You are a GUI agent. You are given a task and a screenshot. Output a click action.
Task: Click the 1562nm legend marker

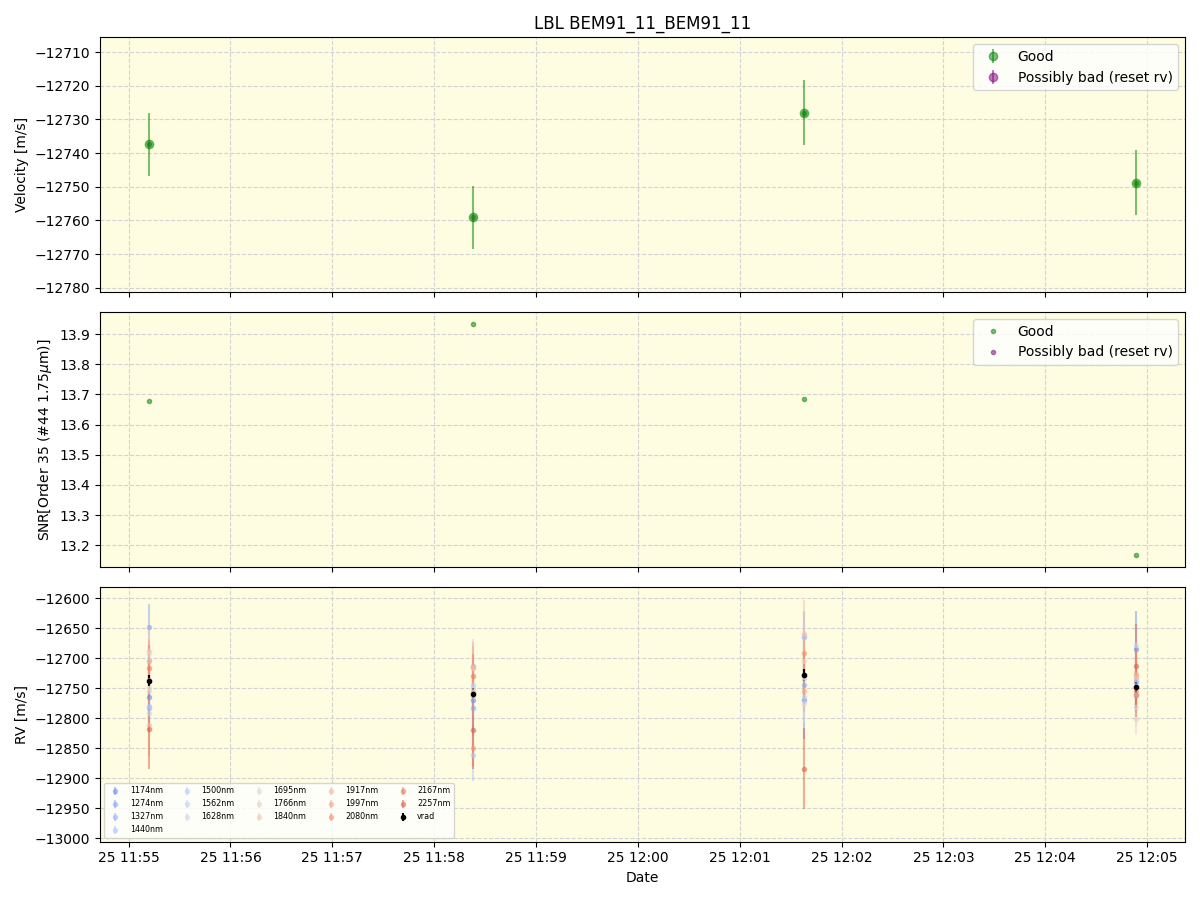[187, 804]
